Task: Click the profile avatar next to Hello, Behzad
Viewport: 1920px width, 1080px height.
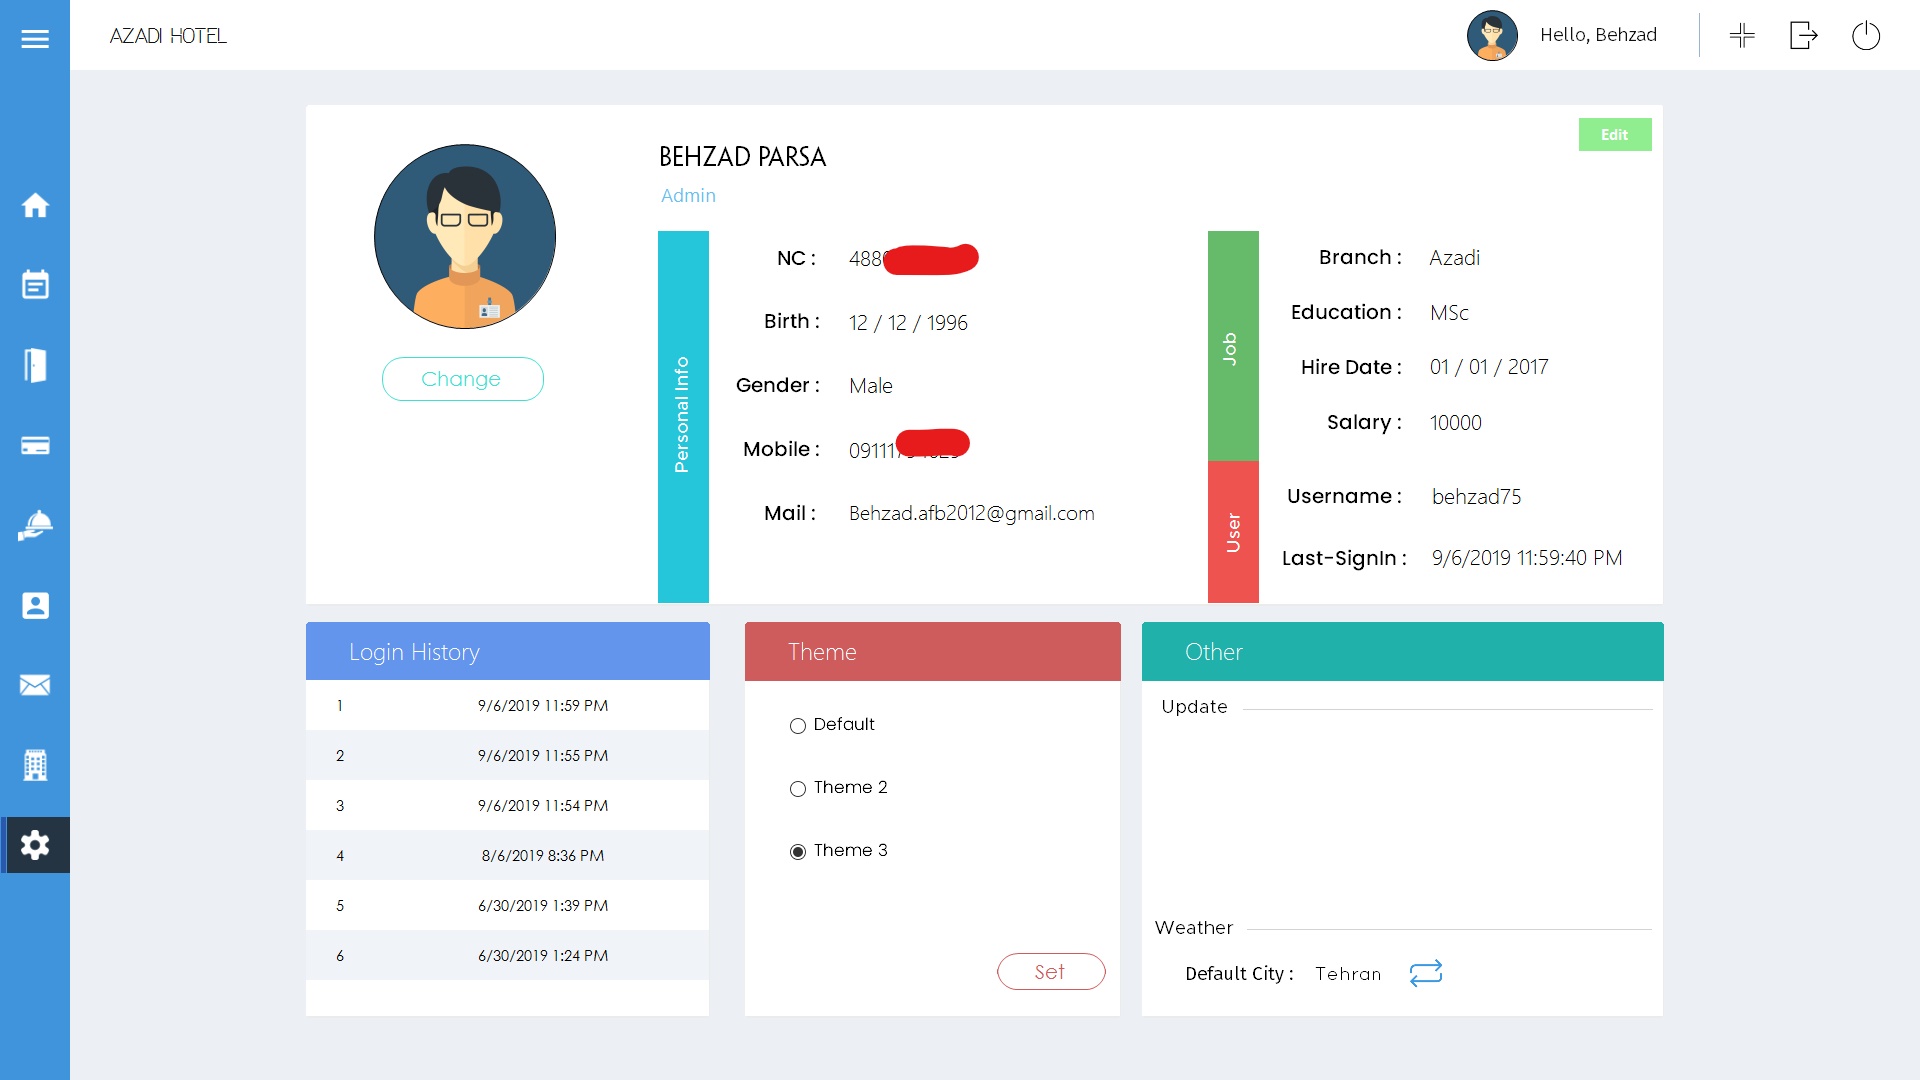Action: (1492, 35)
